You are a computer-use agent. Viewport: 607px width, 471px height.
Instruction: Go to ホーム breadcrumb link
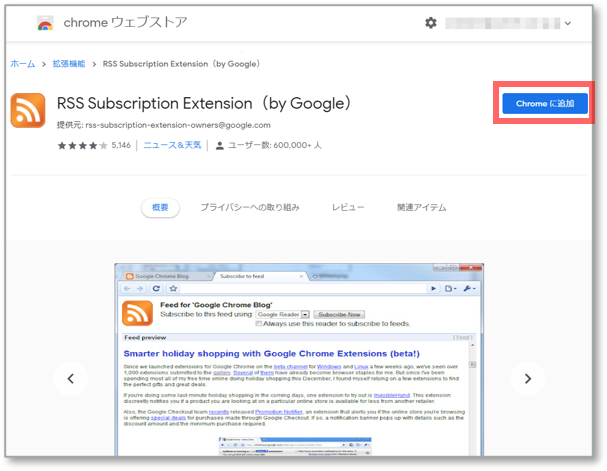pyautogui.click(x=23, y=63)
